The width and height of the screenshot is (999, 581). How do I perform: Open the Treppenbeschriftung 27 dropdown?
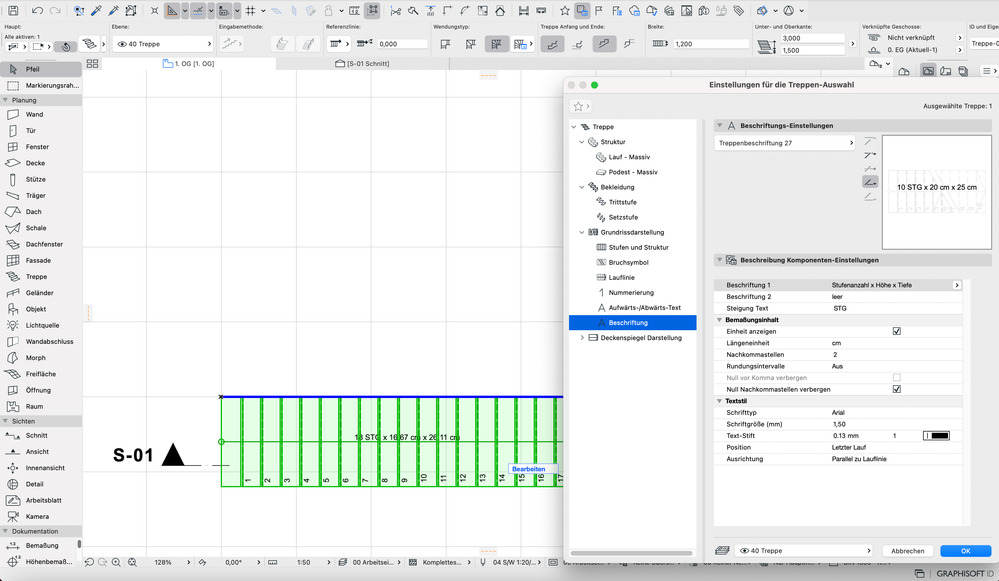click(785, 143)
